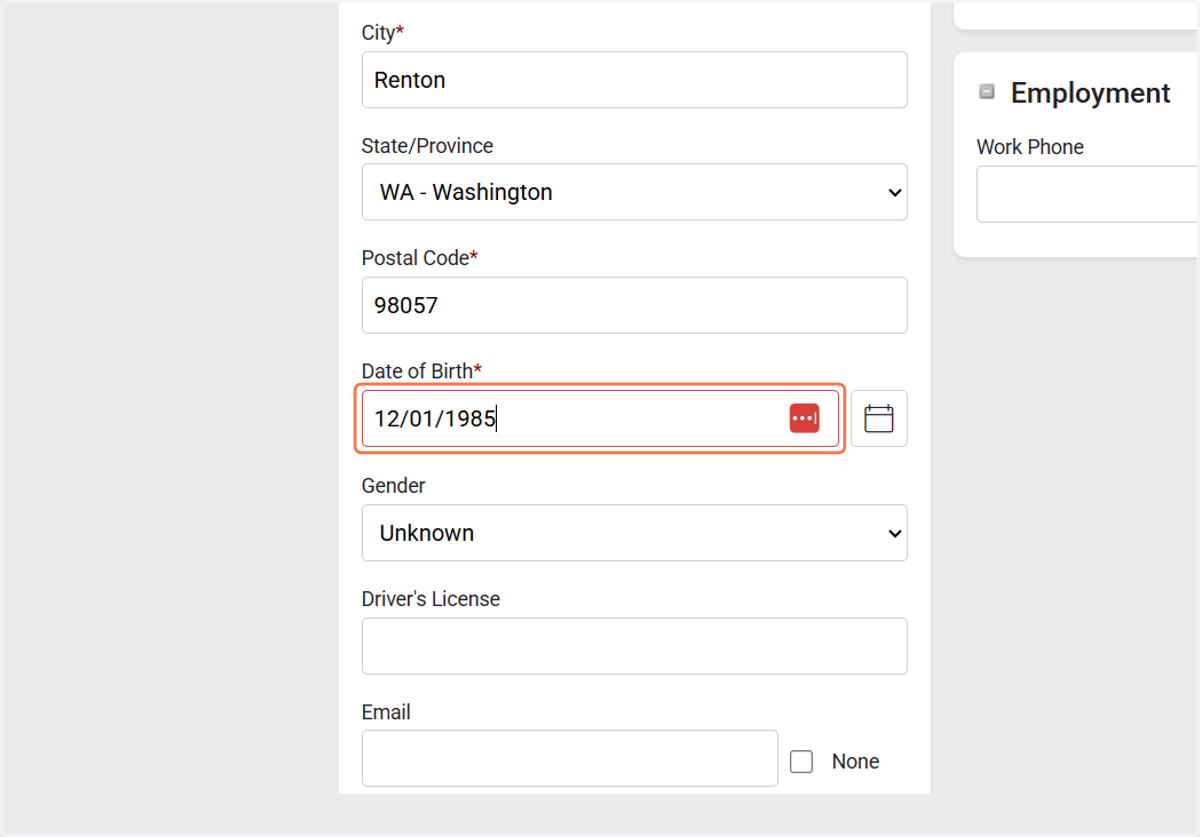Click the Date of Birth label
Screen dimensions: 1200x837
(421, 371)
